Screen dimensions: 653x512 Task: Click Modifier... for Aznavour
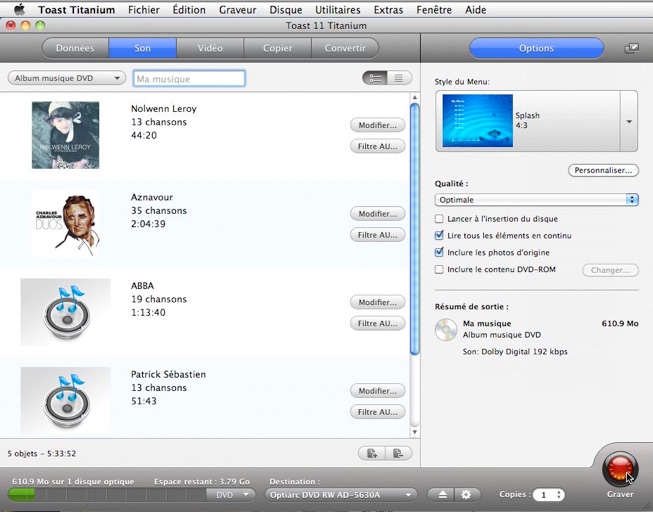tap(377, 214)
